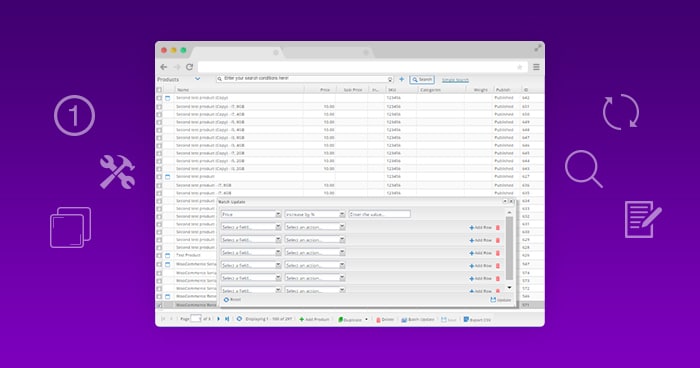Click the topmost red delete-row icon in Batch Update
Image resolution: width=700 pixels, height=368 pixels.
(498, 228)
